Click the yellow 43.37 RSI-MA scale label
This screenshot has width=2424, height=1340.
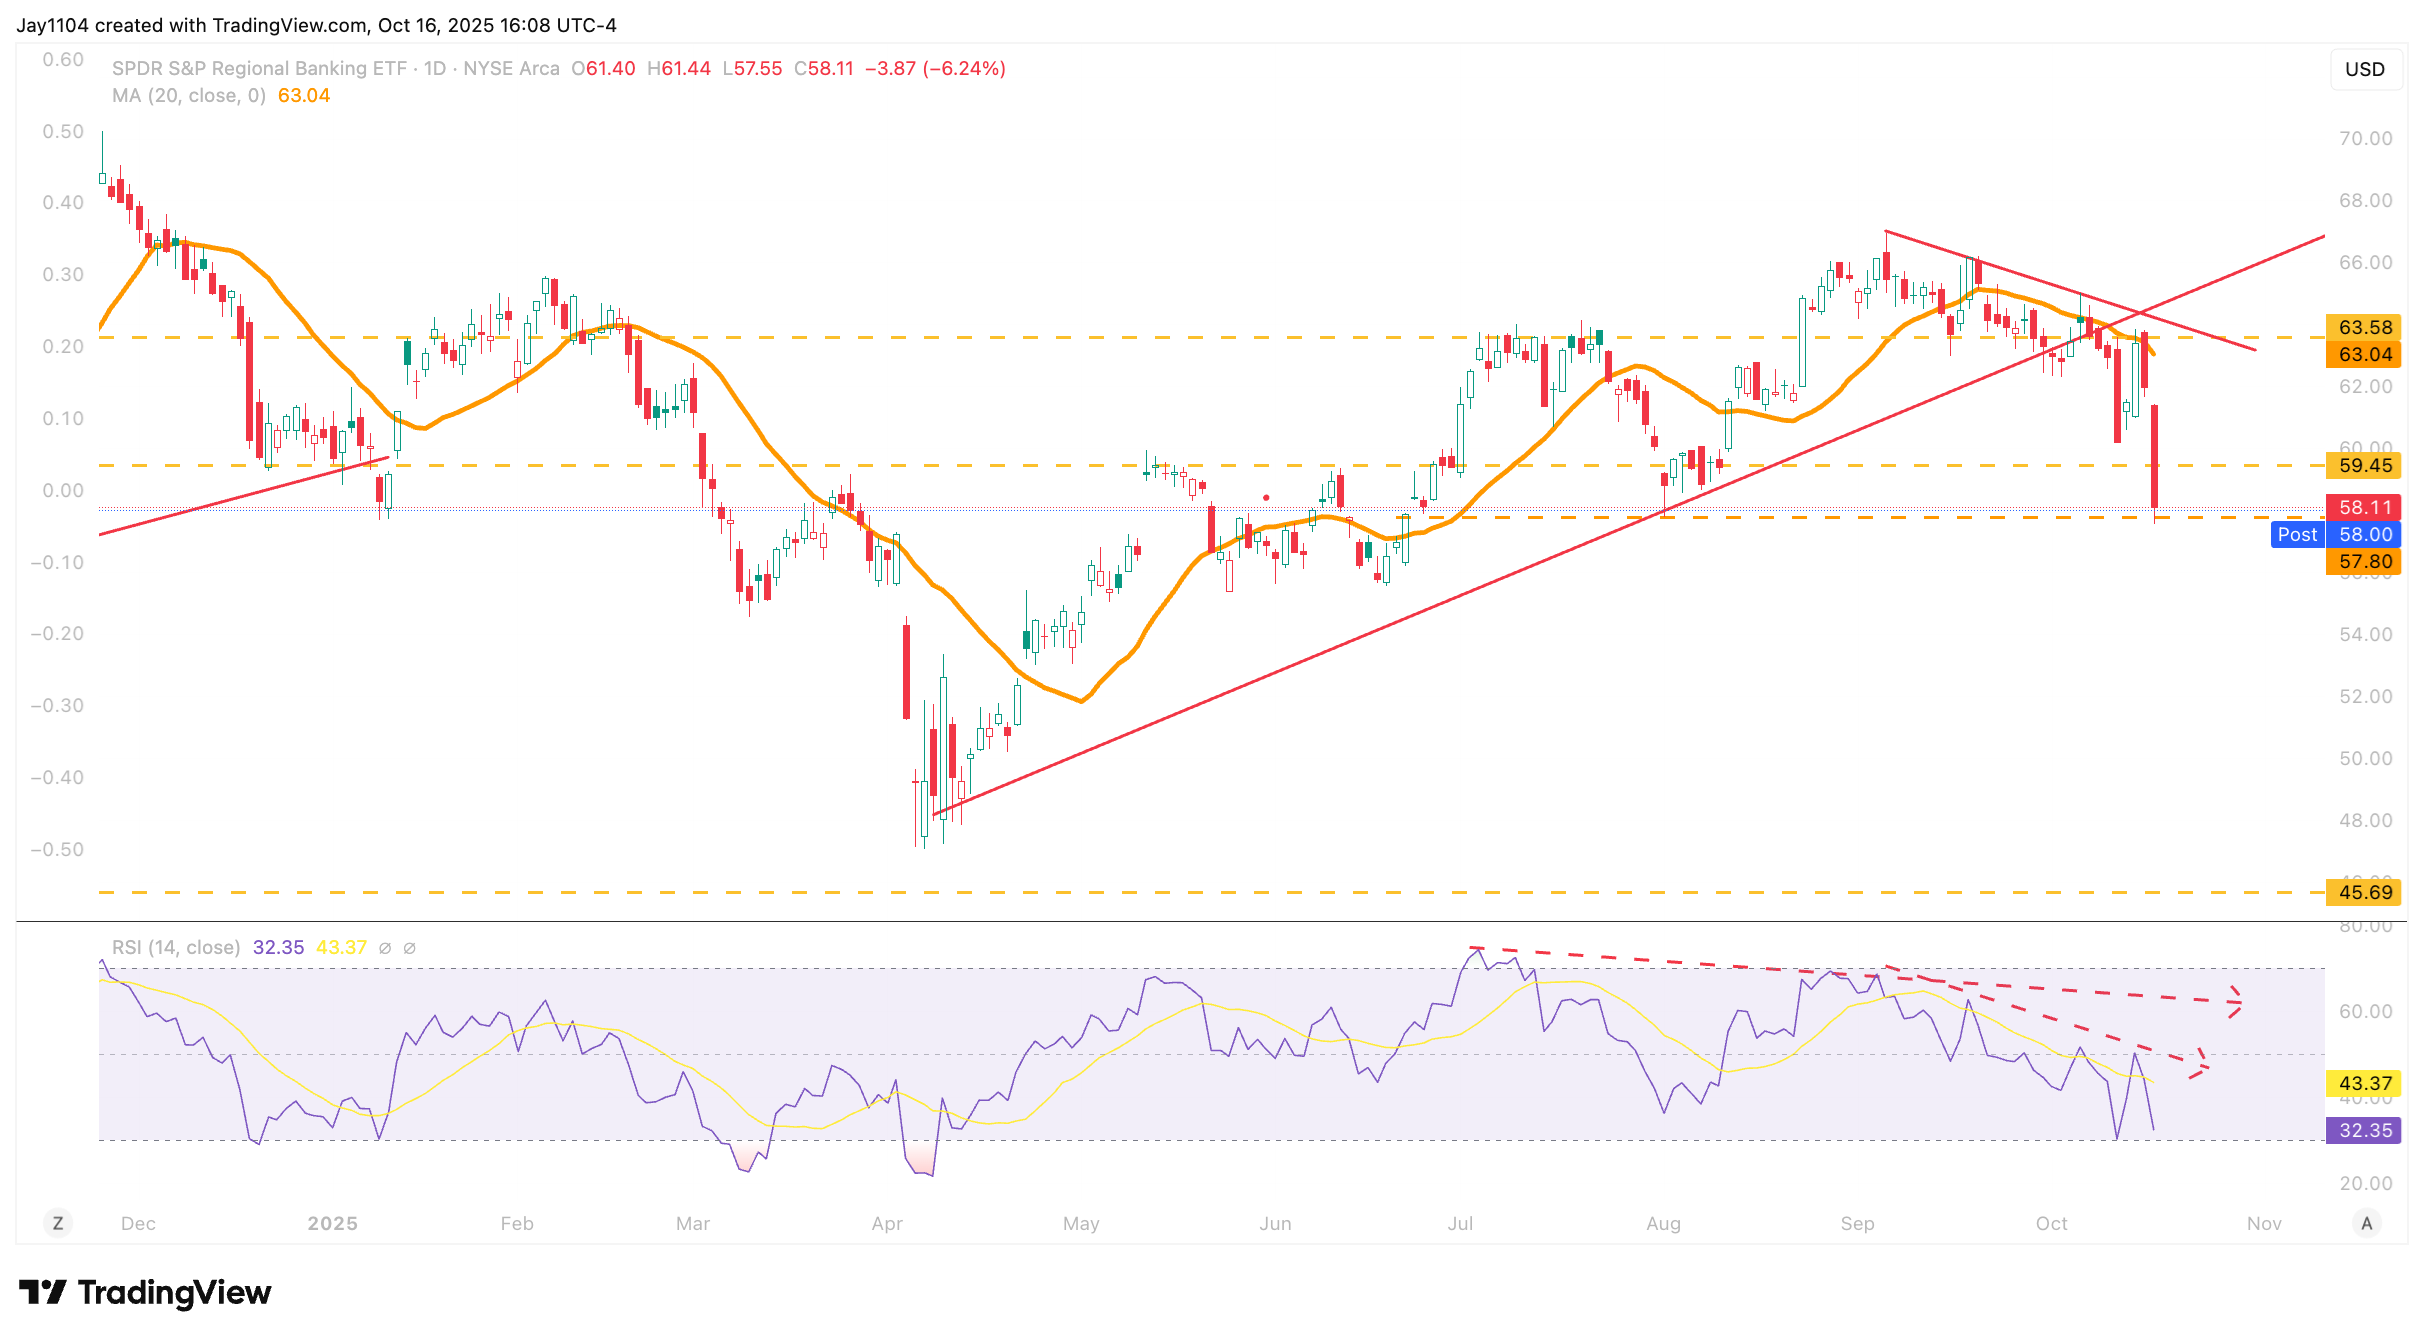click(2364, 1083)
